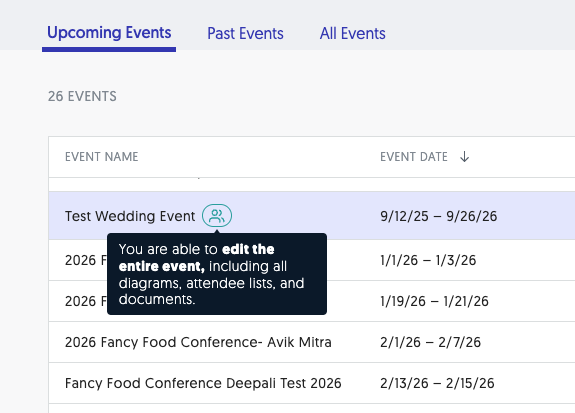The width and height of the screenshot is (575, 413).
Task: Switch to the Past Events tab
Action: (245, 33)
